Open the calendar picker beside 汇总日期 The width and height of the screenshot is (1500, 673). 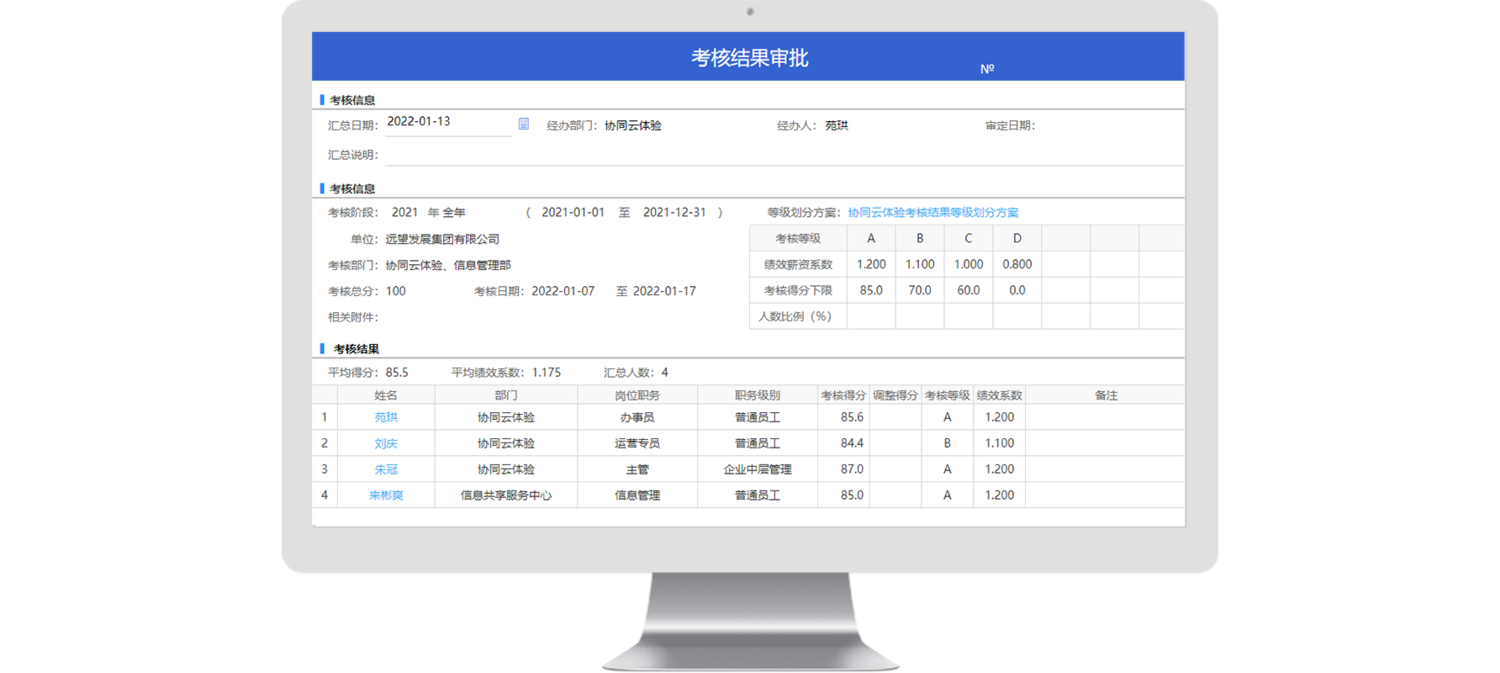click(523, 124)
